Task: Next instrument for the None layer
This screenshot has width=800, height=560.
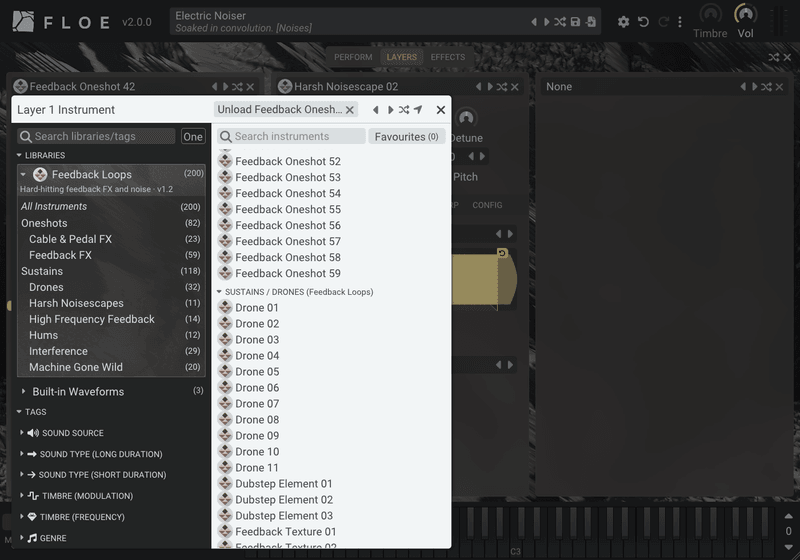Action: [755, 87]
